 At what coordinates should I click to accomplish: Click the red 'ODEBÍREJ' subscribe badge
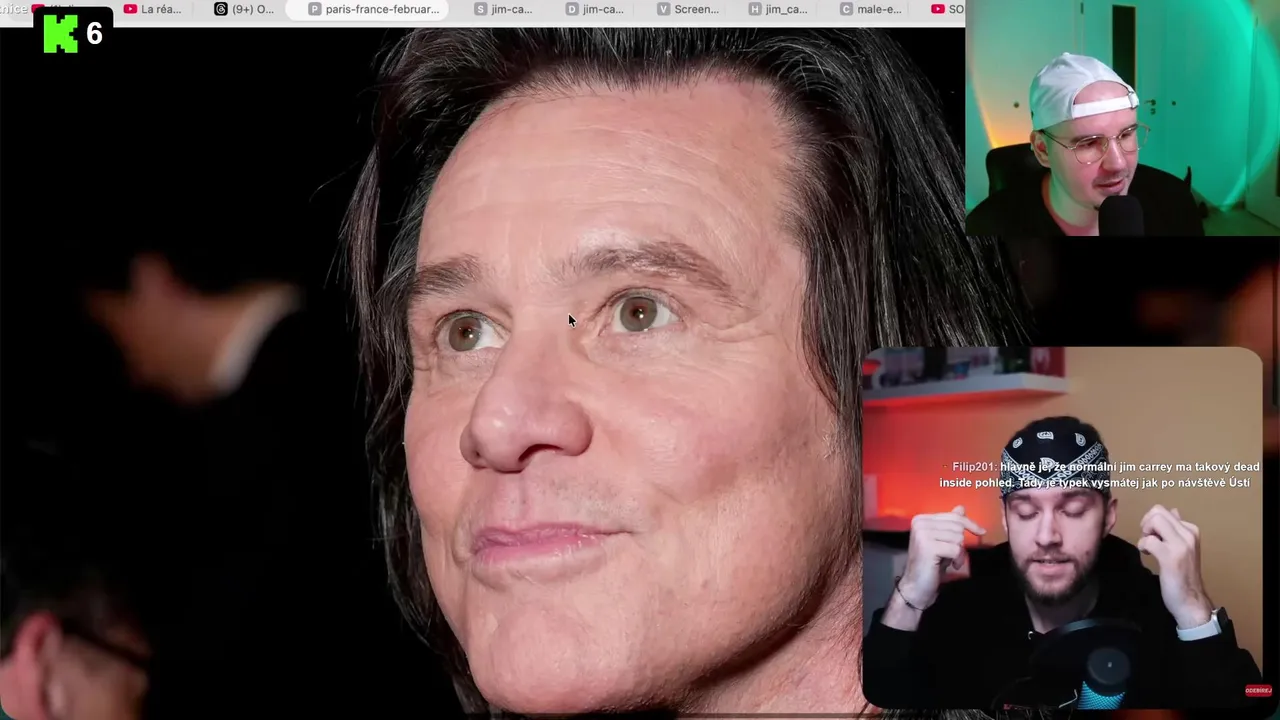[1258, 691]
